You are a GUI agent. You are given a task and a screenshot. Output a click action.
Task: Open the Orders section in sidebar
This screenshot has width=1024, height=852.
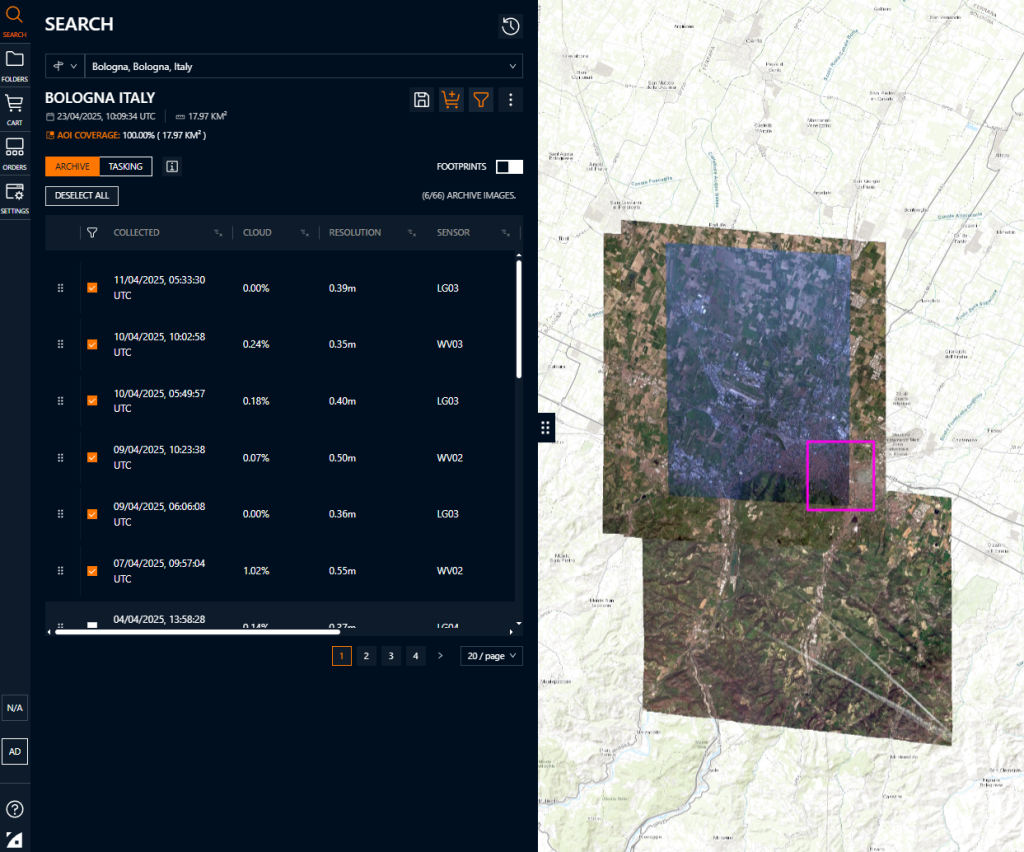(x=15, y=152)
